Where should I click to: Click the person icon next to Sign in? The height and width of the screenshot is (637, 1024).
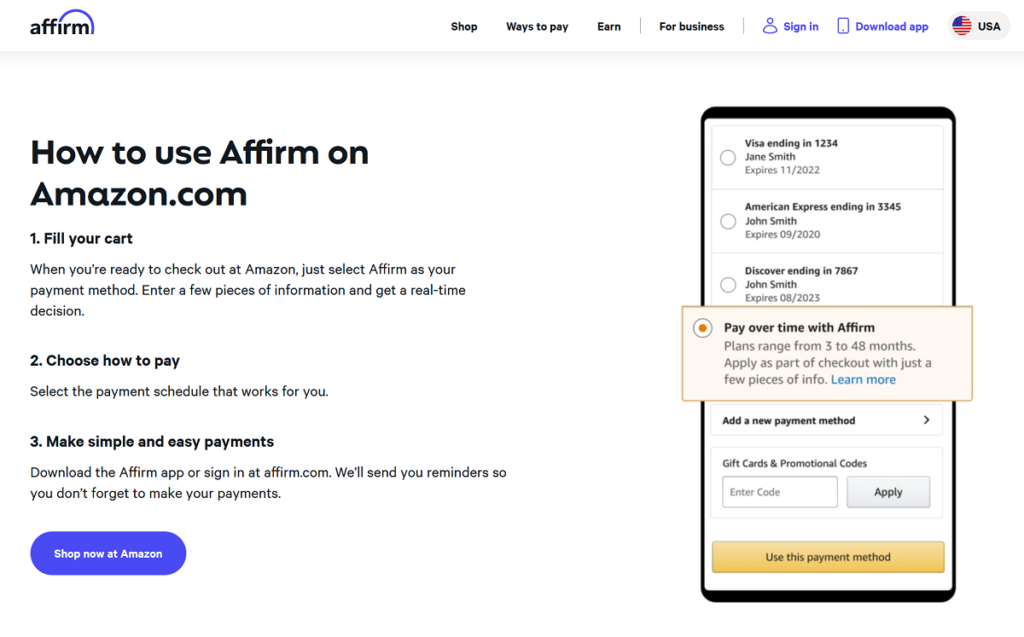click(x=768, y=26)
